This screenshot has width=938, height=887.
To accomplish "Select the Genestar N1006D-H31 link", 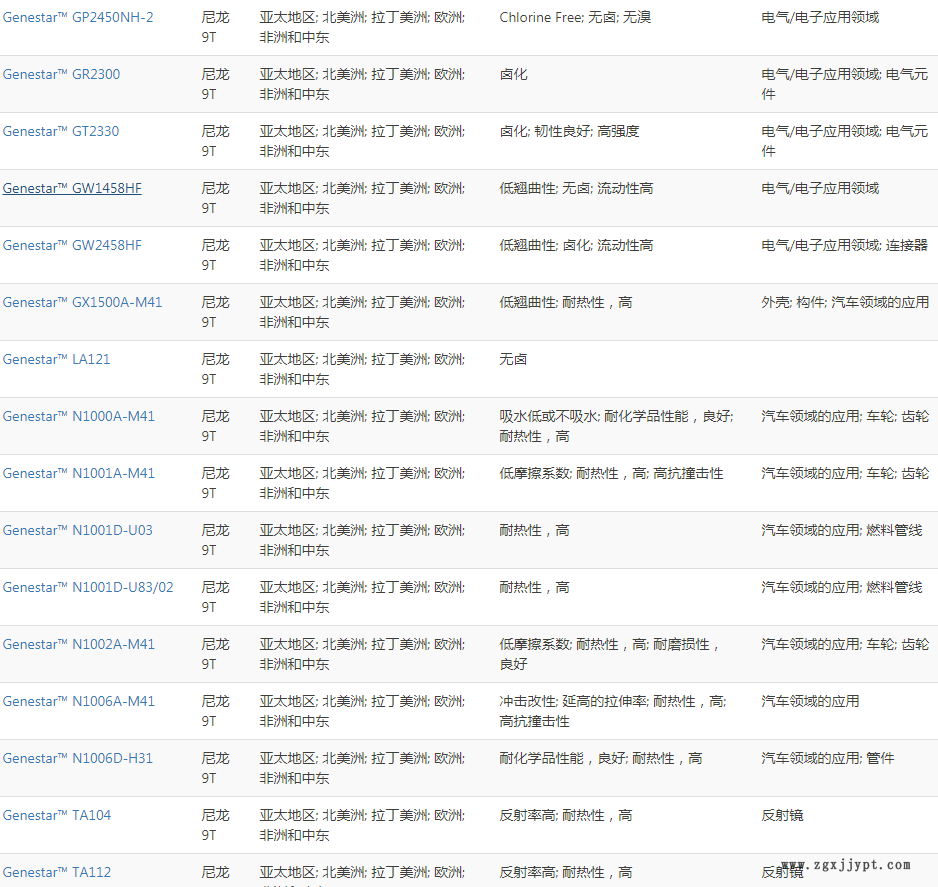I will 77,758.
